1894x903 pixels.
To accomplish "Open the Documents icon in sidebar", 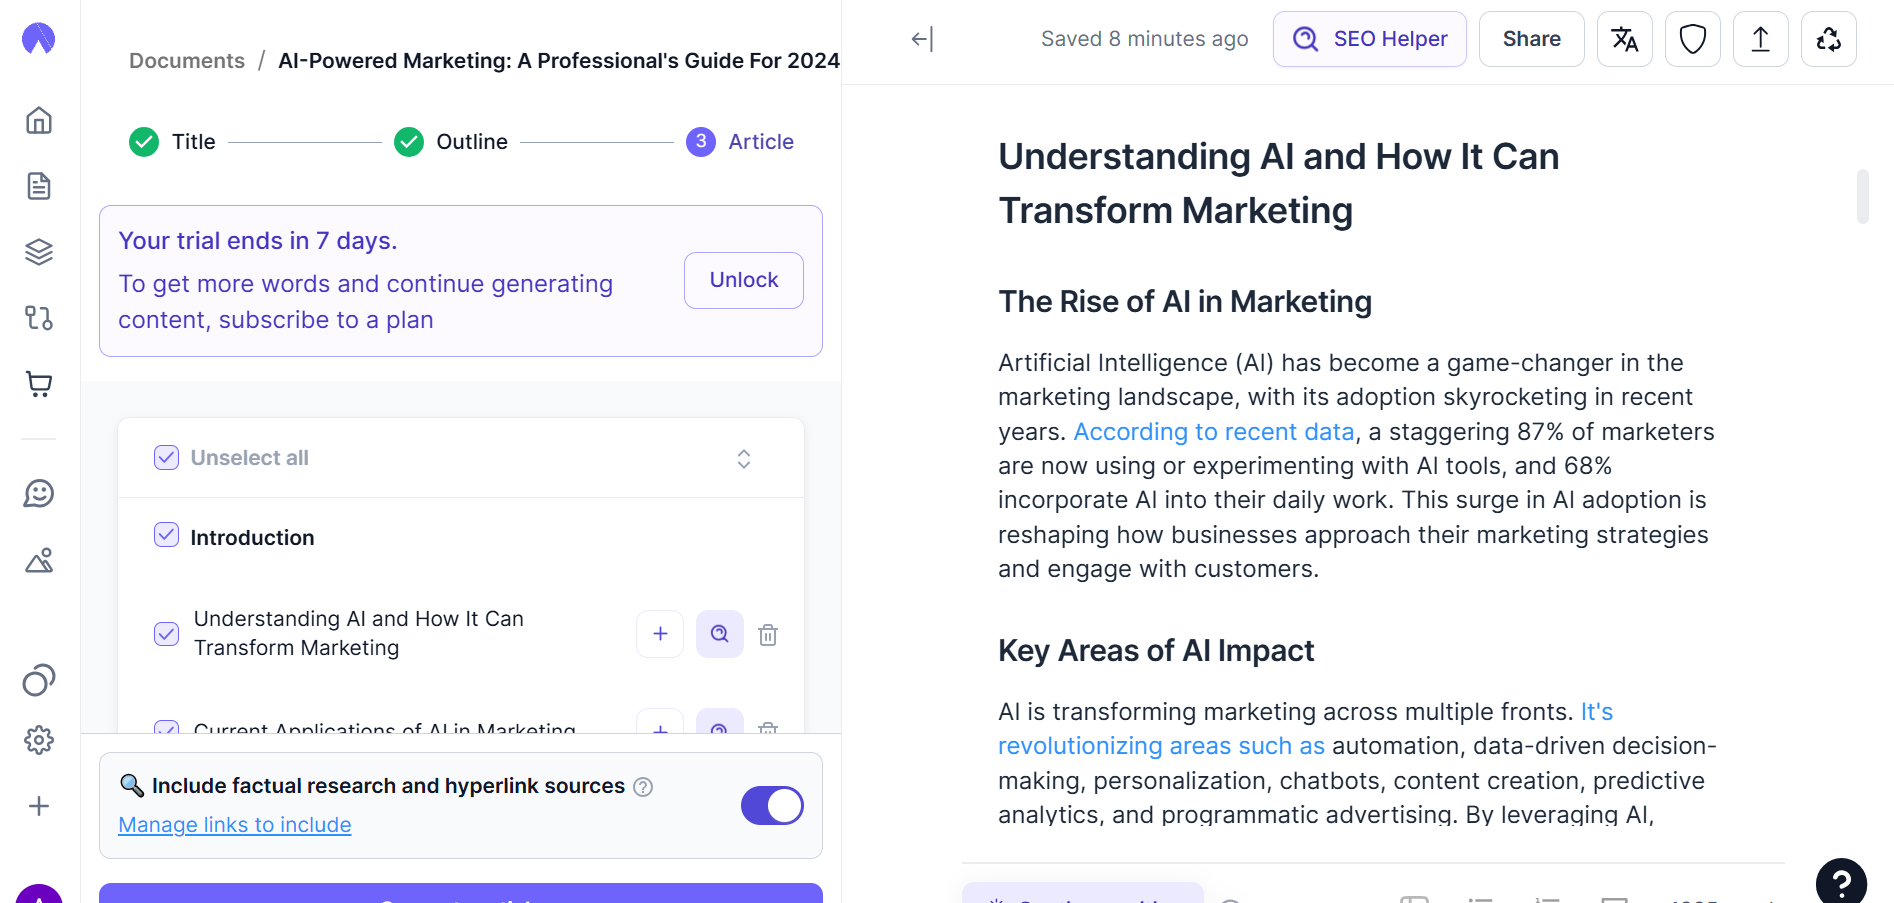I will pyautogui.click(x=39, y=186).
